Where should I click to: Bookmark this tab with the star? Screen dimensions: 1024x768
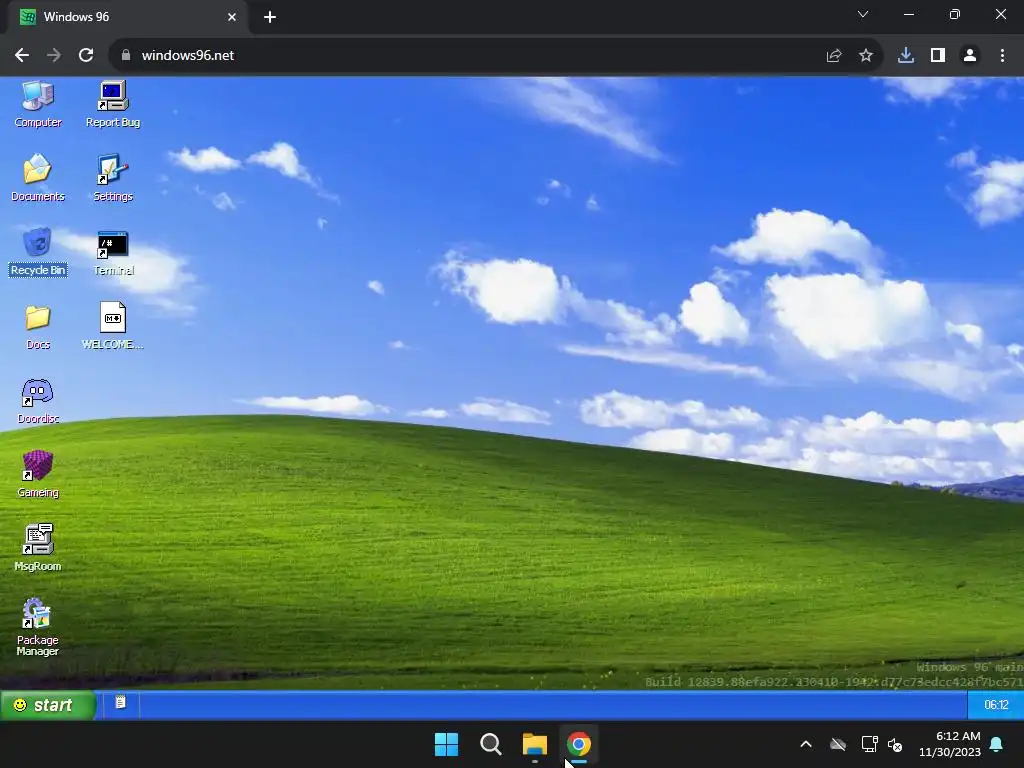tap(866, 56)
